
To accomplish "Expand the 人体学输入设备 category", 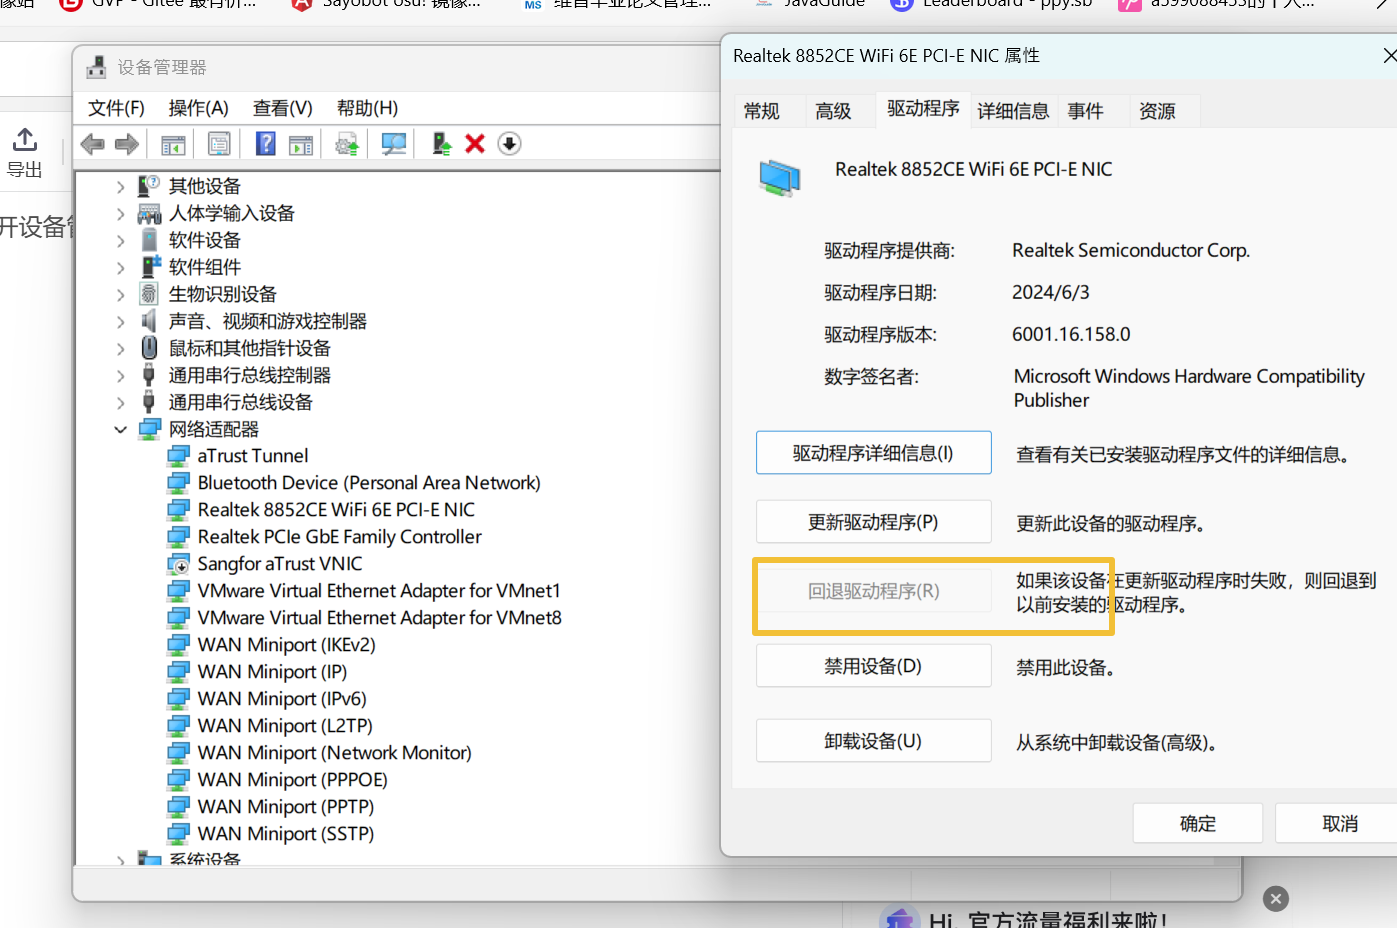I will pos(121,213).
